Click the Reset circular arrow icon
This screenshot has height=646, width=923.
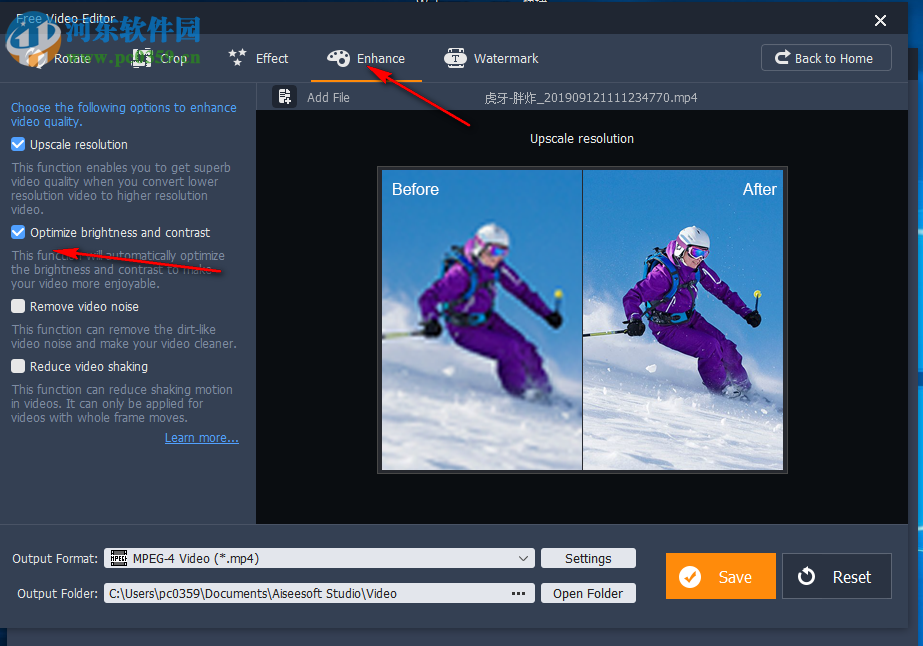pyautogui.click(x=807, y=576)
